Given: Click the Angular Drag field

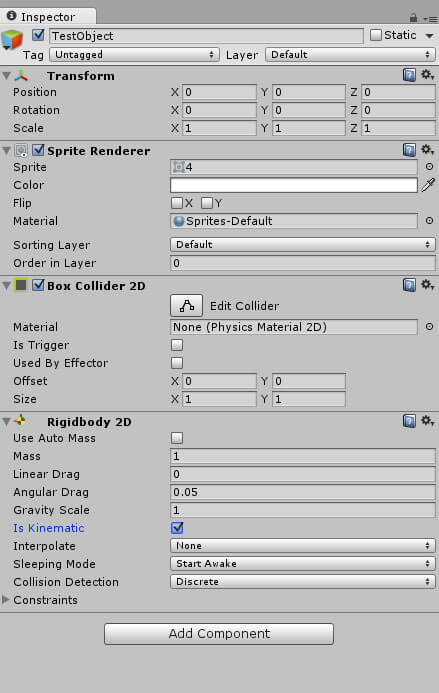Looking at the screenshot, I should pyautogui.click(x=303, y=492).
